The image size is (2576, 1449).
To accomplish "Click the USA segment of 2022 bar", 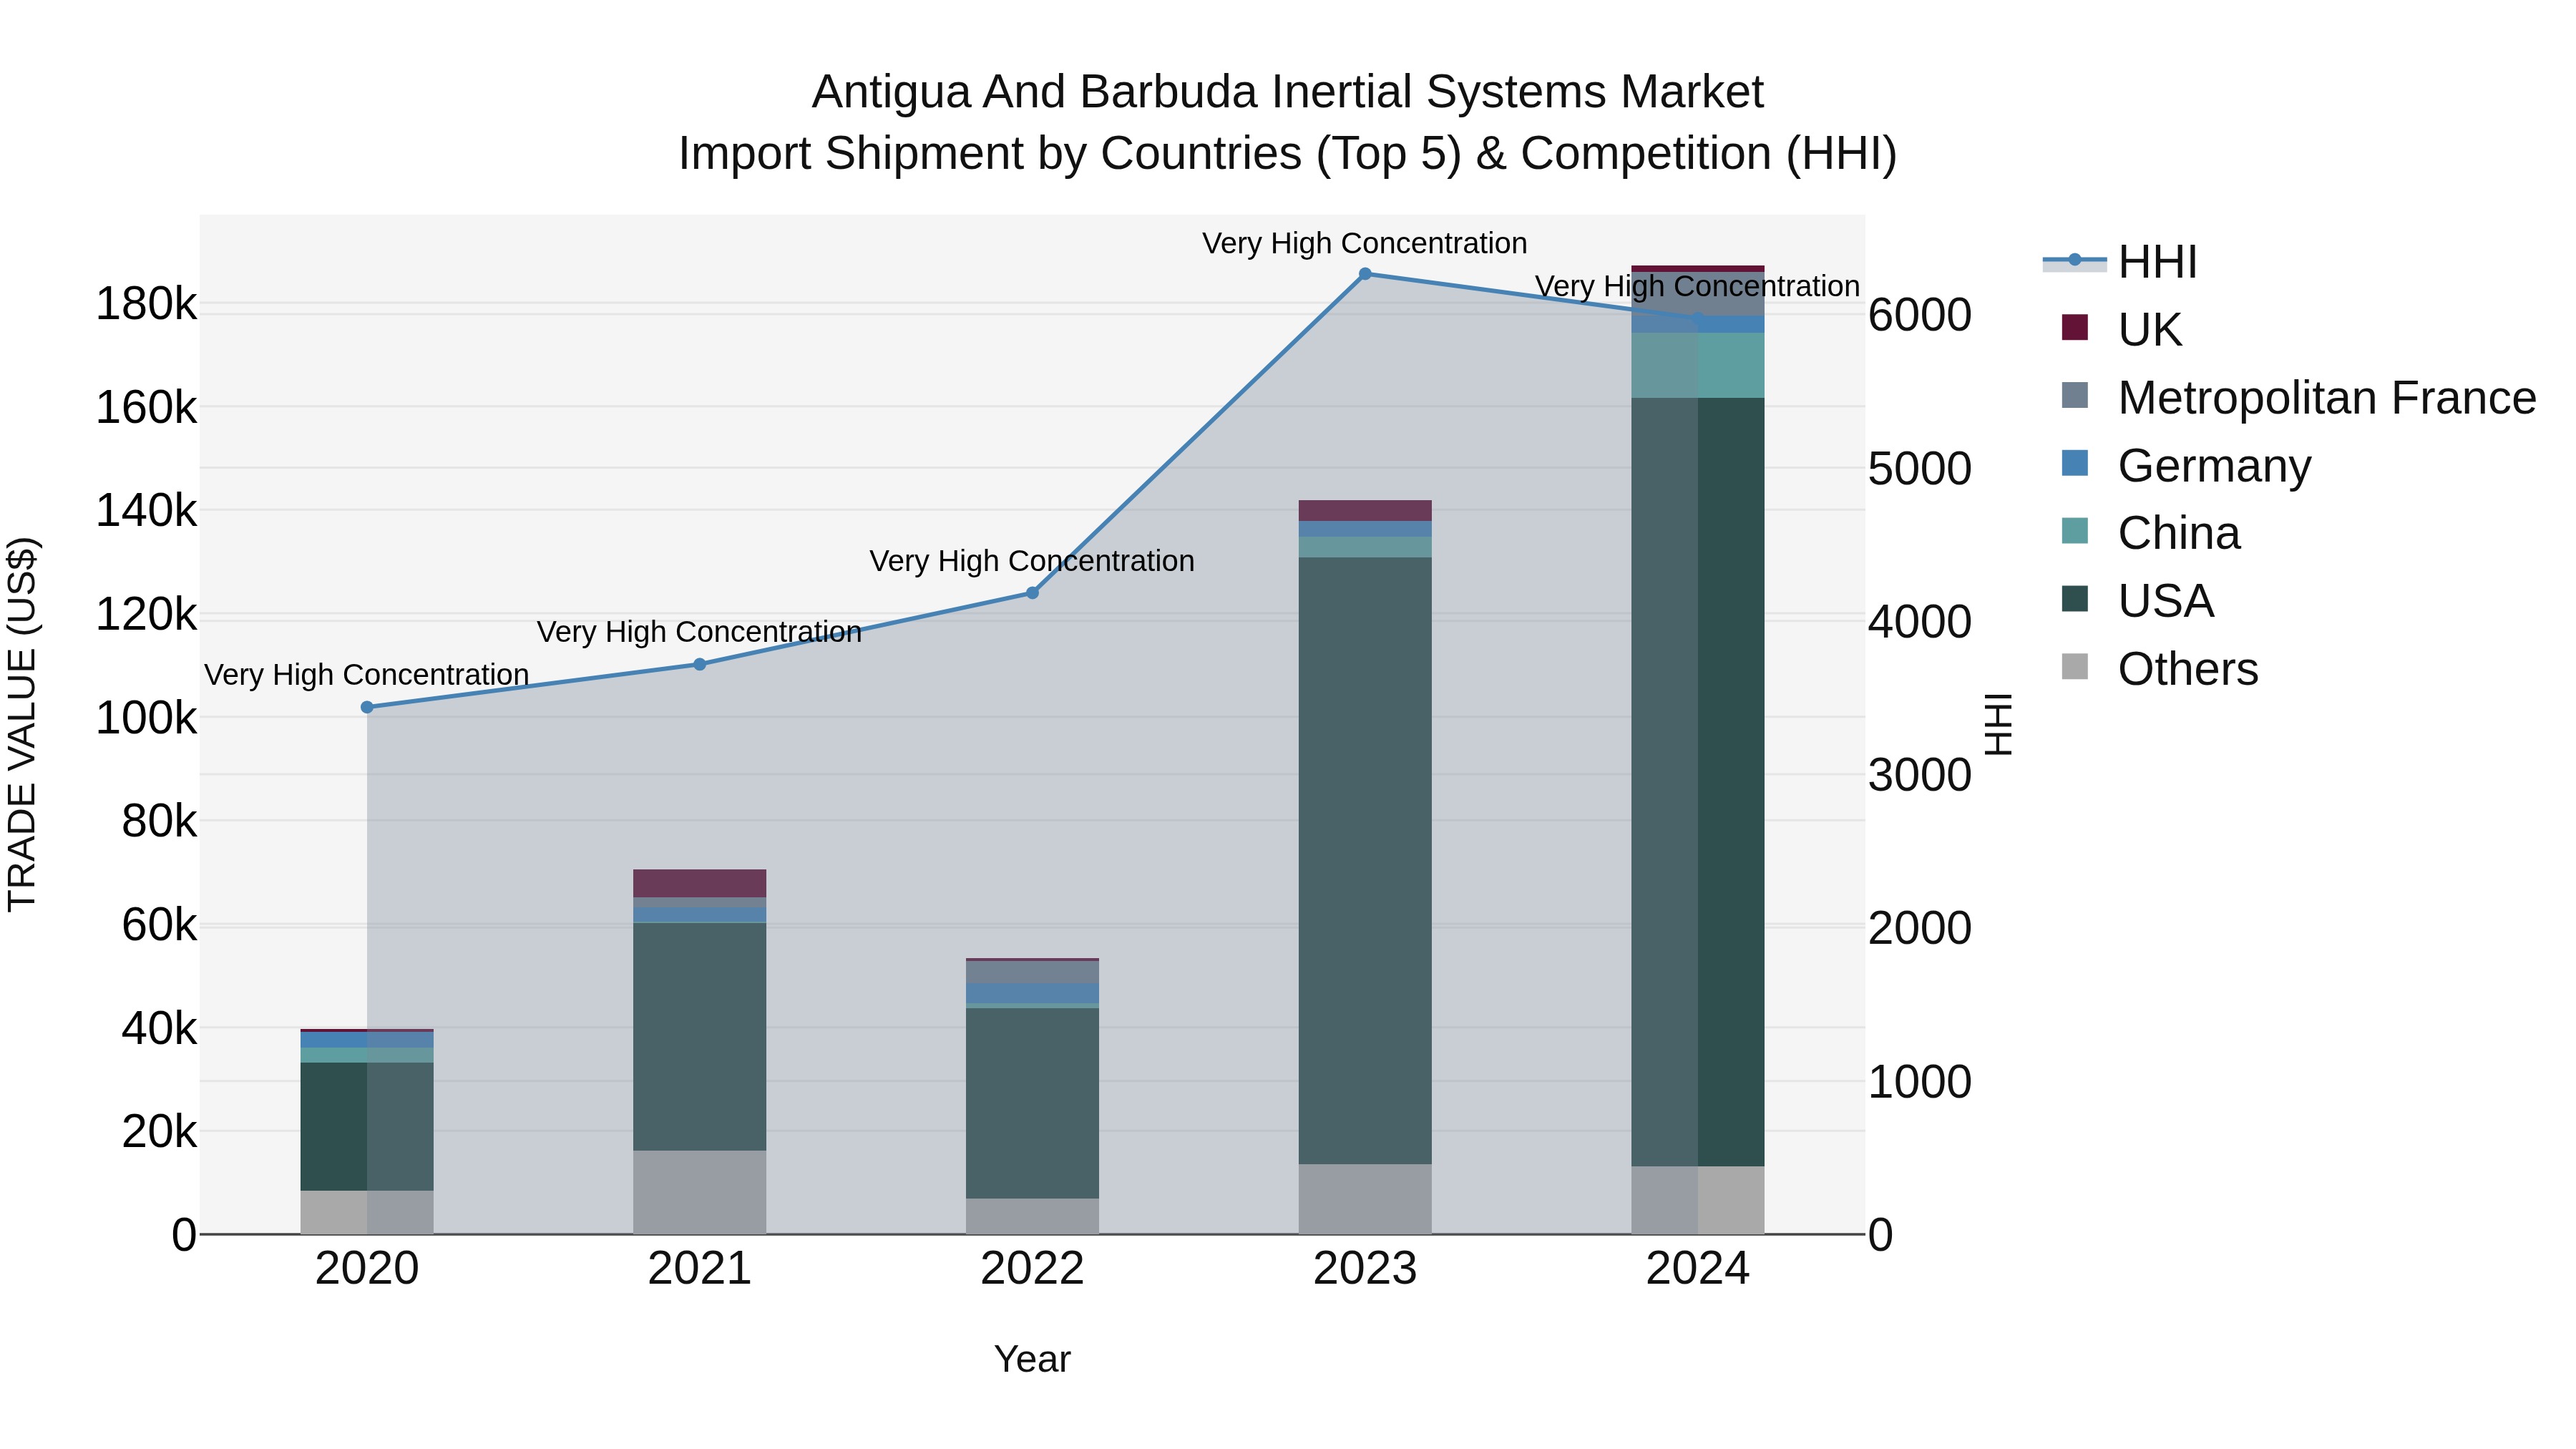I will [1033, 1103].
